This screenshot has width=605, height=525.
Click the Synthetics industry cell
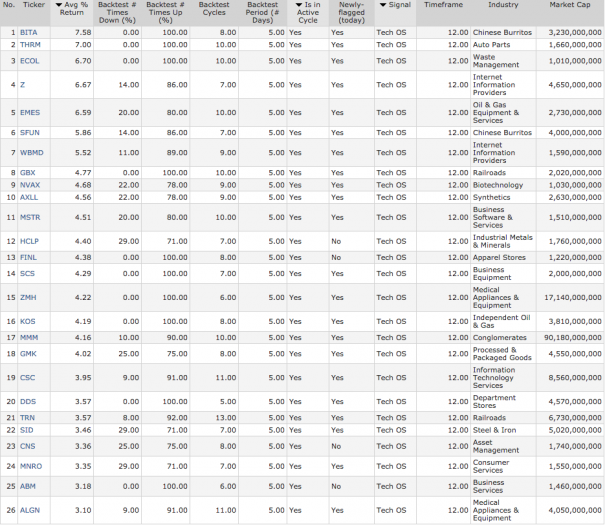click(x=492, y=198)
